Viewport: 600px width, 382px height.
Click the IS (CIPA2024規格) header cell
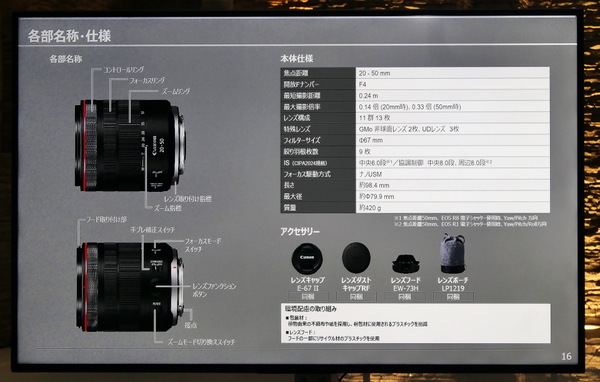click(x=318, y=163)
